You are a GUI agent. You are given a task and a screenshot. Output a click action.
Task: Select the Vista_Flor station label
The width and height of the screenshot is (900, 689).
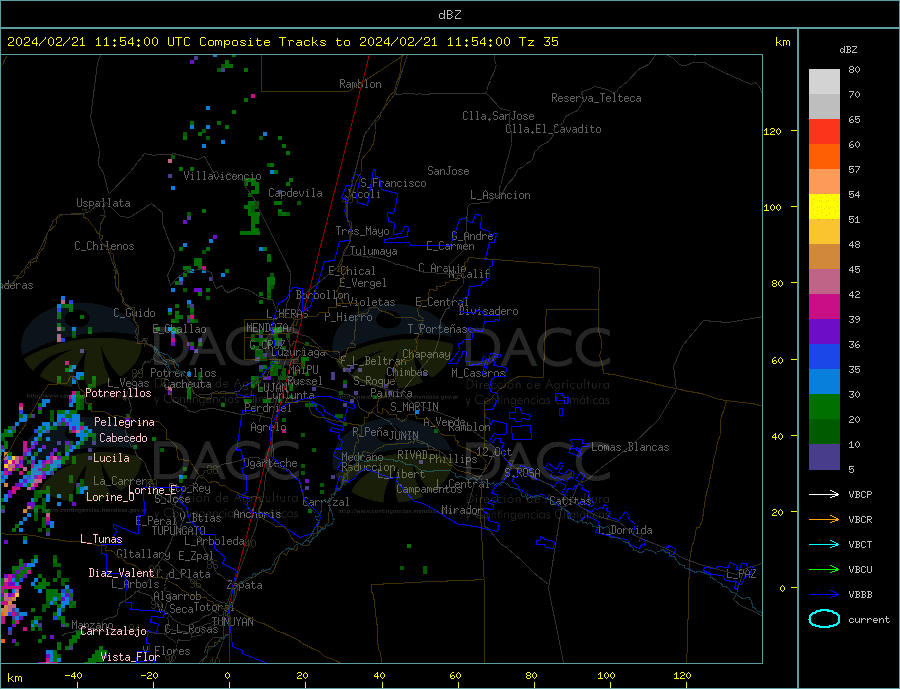tap(130, 657)
